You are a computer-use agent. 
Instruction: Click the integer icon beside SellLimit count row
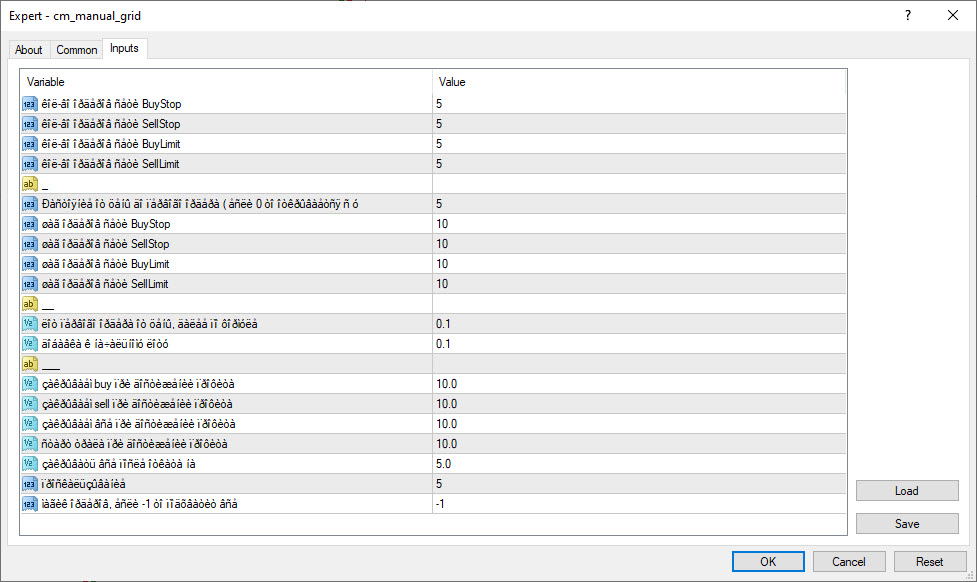29,164
